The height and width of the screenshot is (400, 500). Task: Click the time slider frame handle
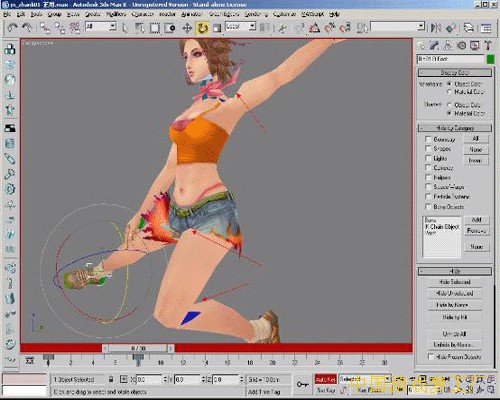click(x=138, y=348)
